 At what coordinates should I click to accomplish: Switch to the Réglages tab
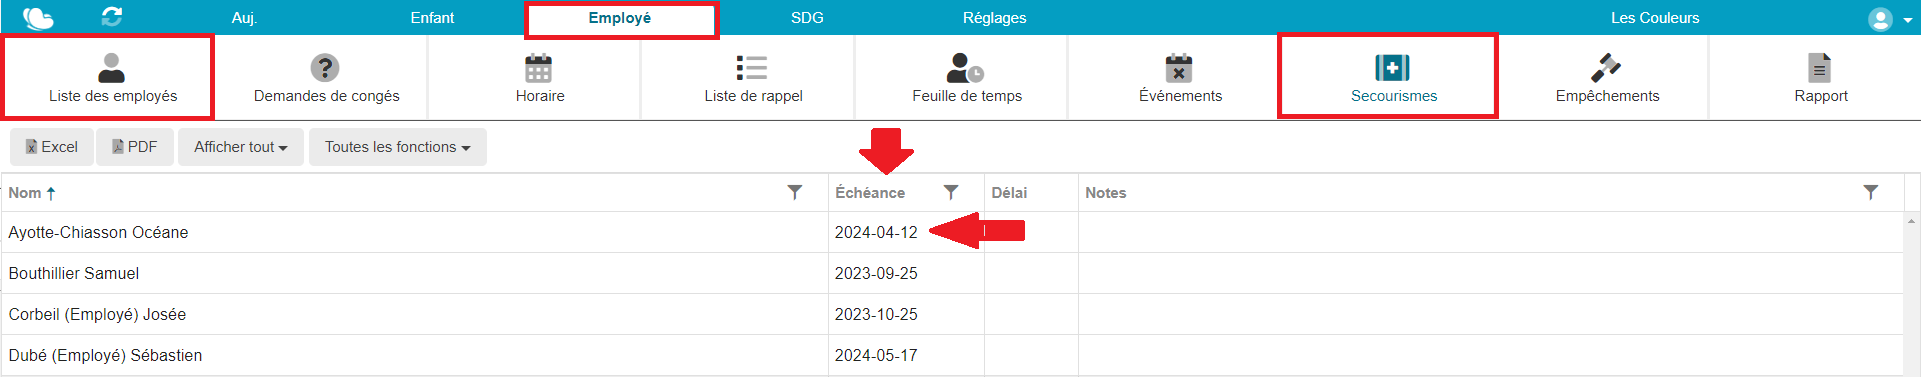[x=994, y=18]
